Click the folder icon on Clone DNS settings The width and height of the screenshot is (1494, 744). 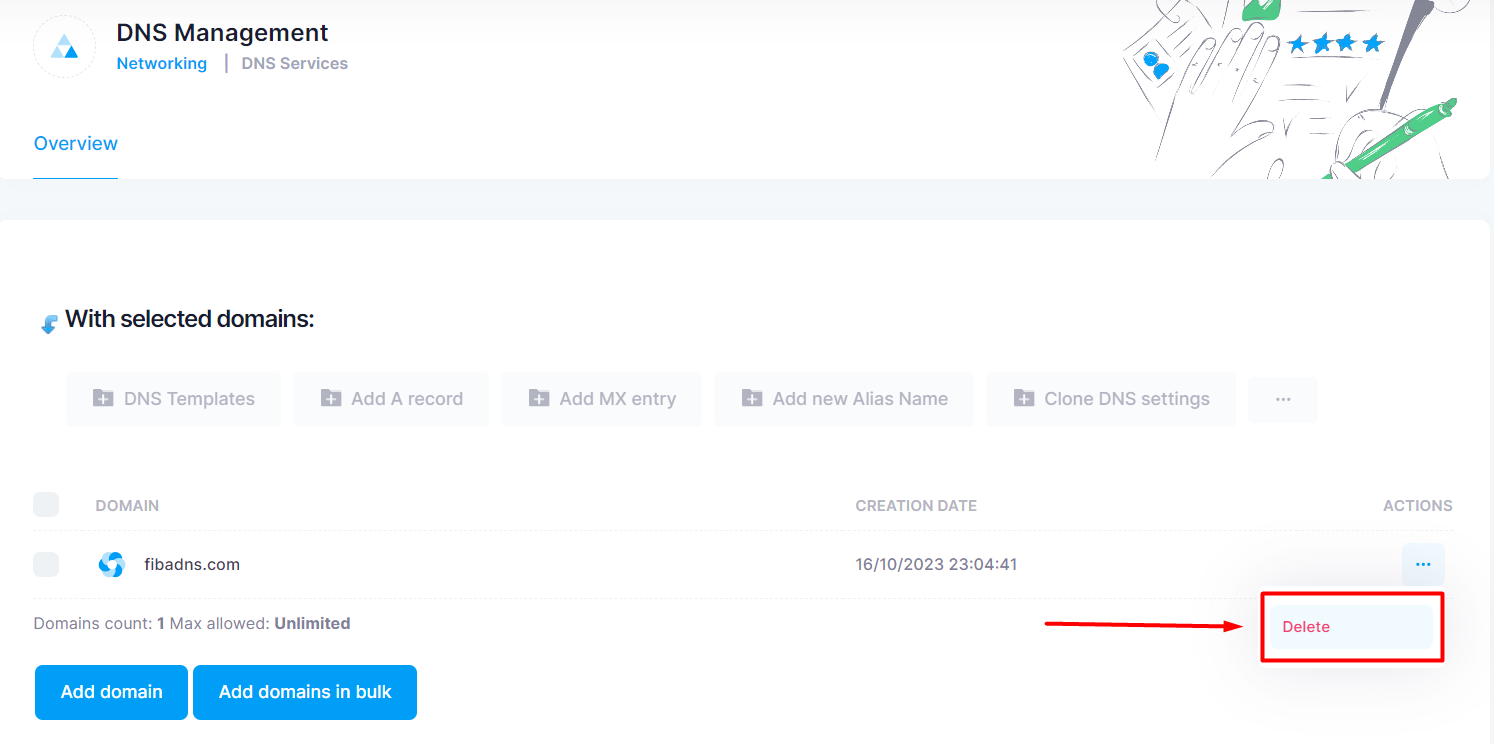click(1024, 398)
